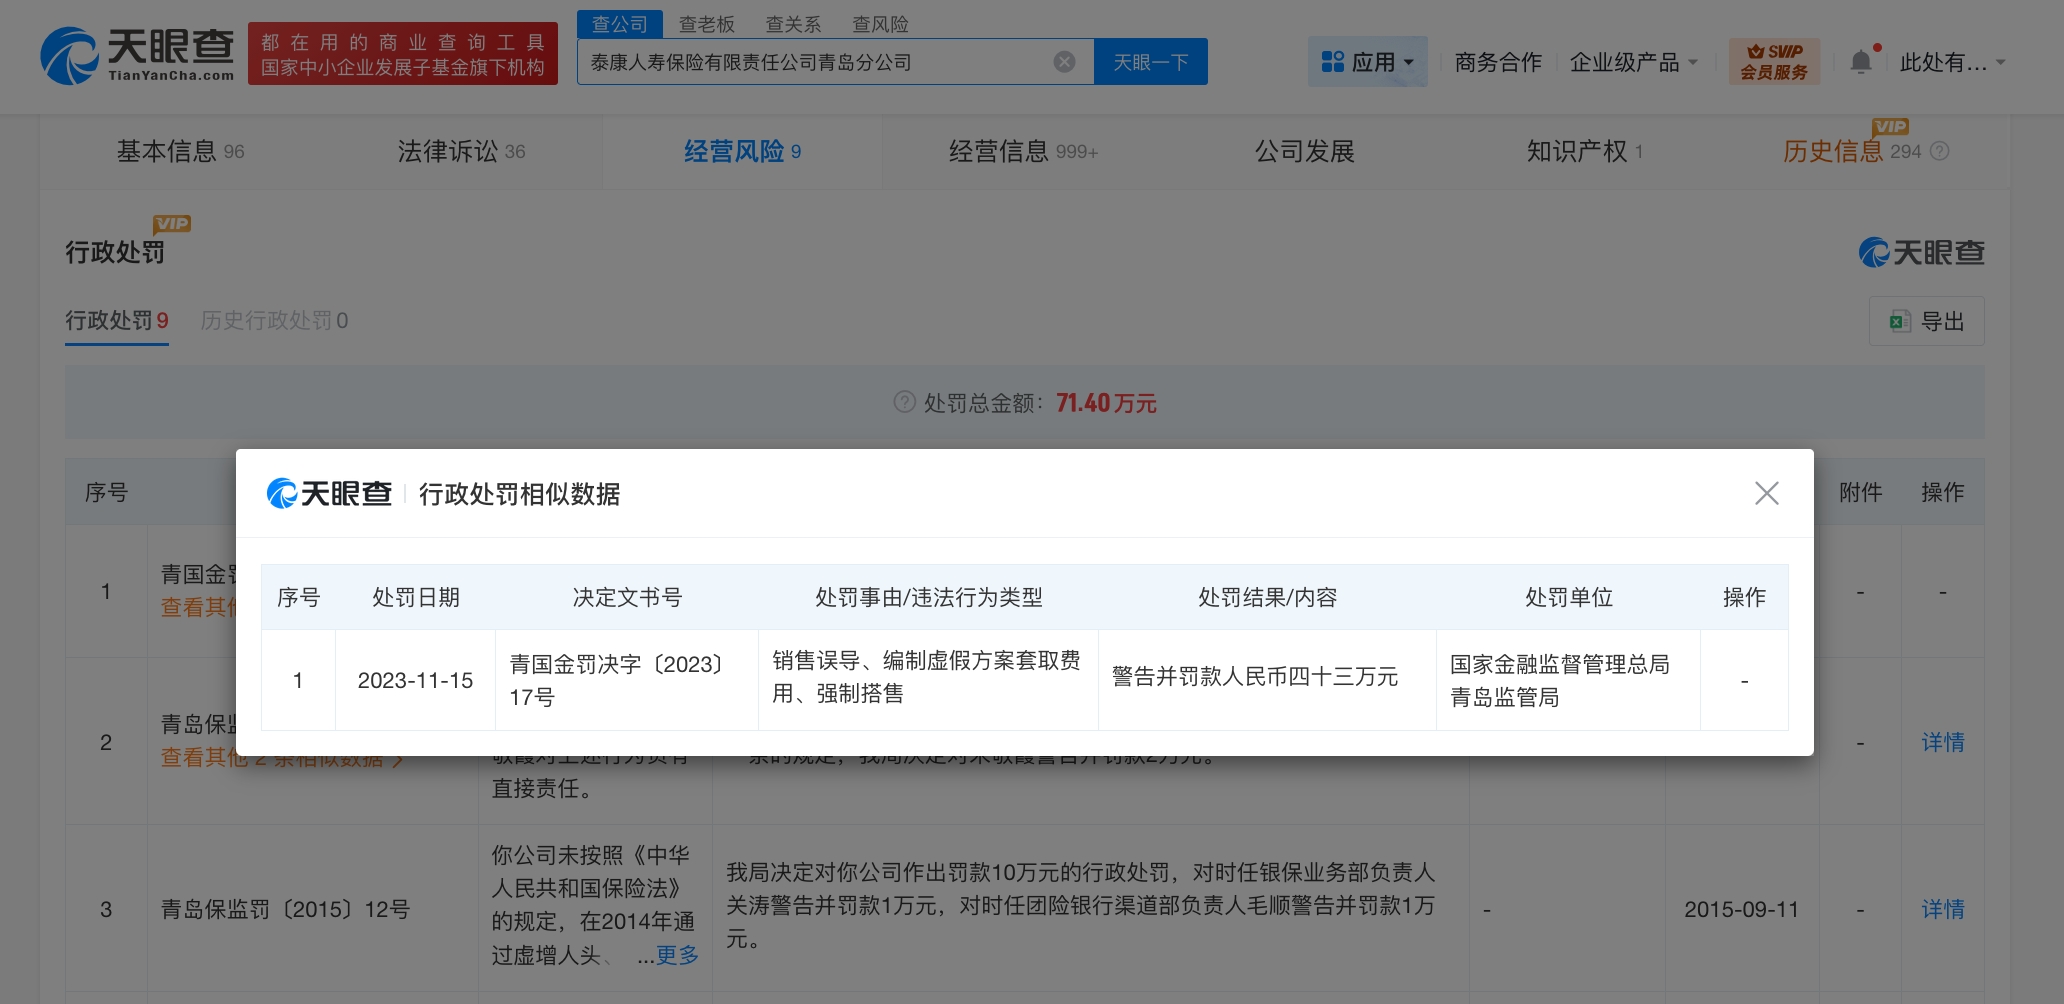Open 商务合作 link

1498,62
